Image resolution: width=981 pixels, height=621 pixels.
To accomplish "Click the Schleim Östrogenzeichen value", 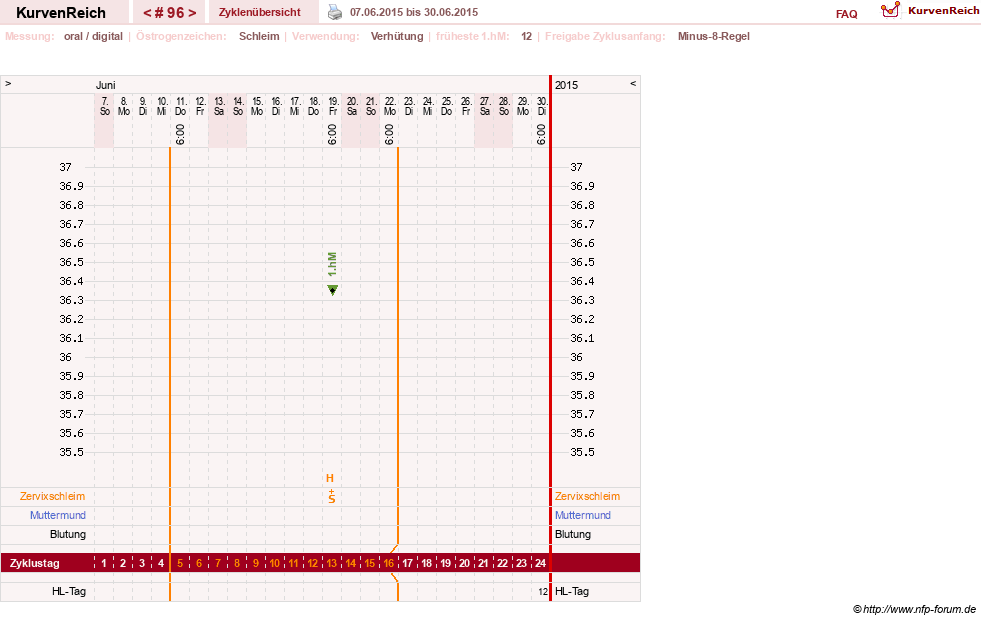I will 259,36.
